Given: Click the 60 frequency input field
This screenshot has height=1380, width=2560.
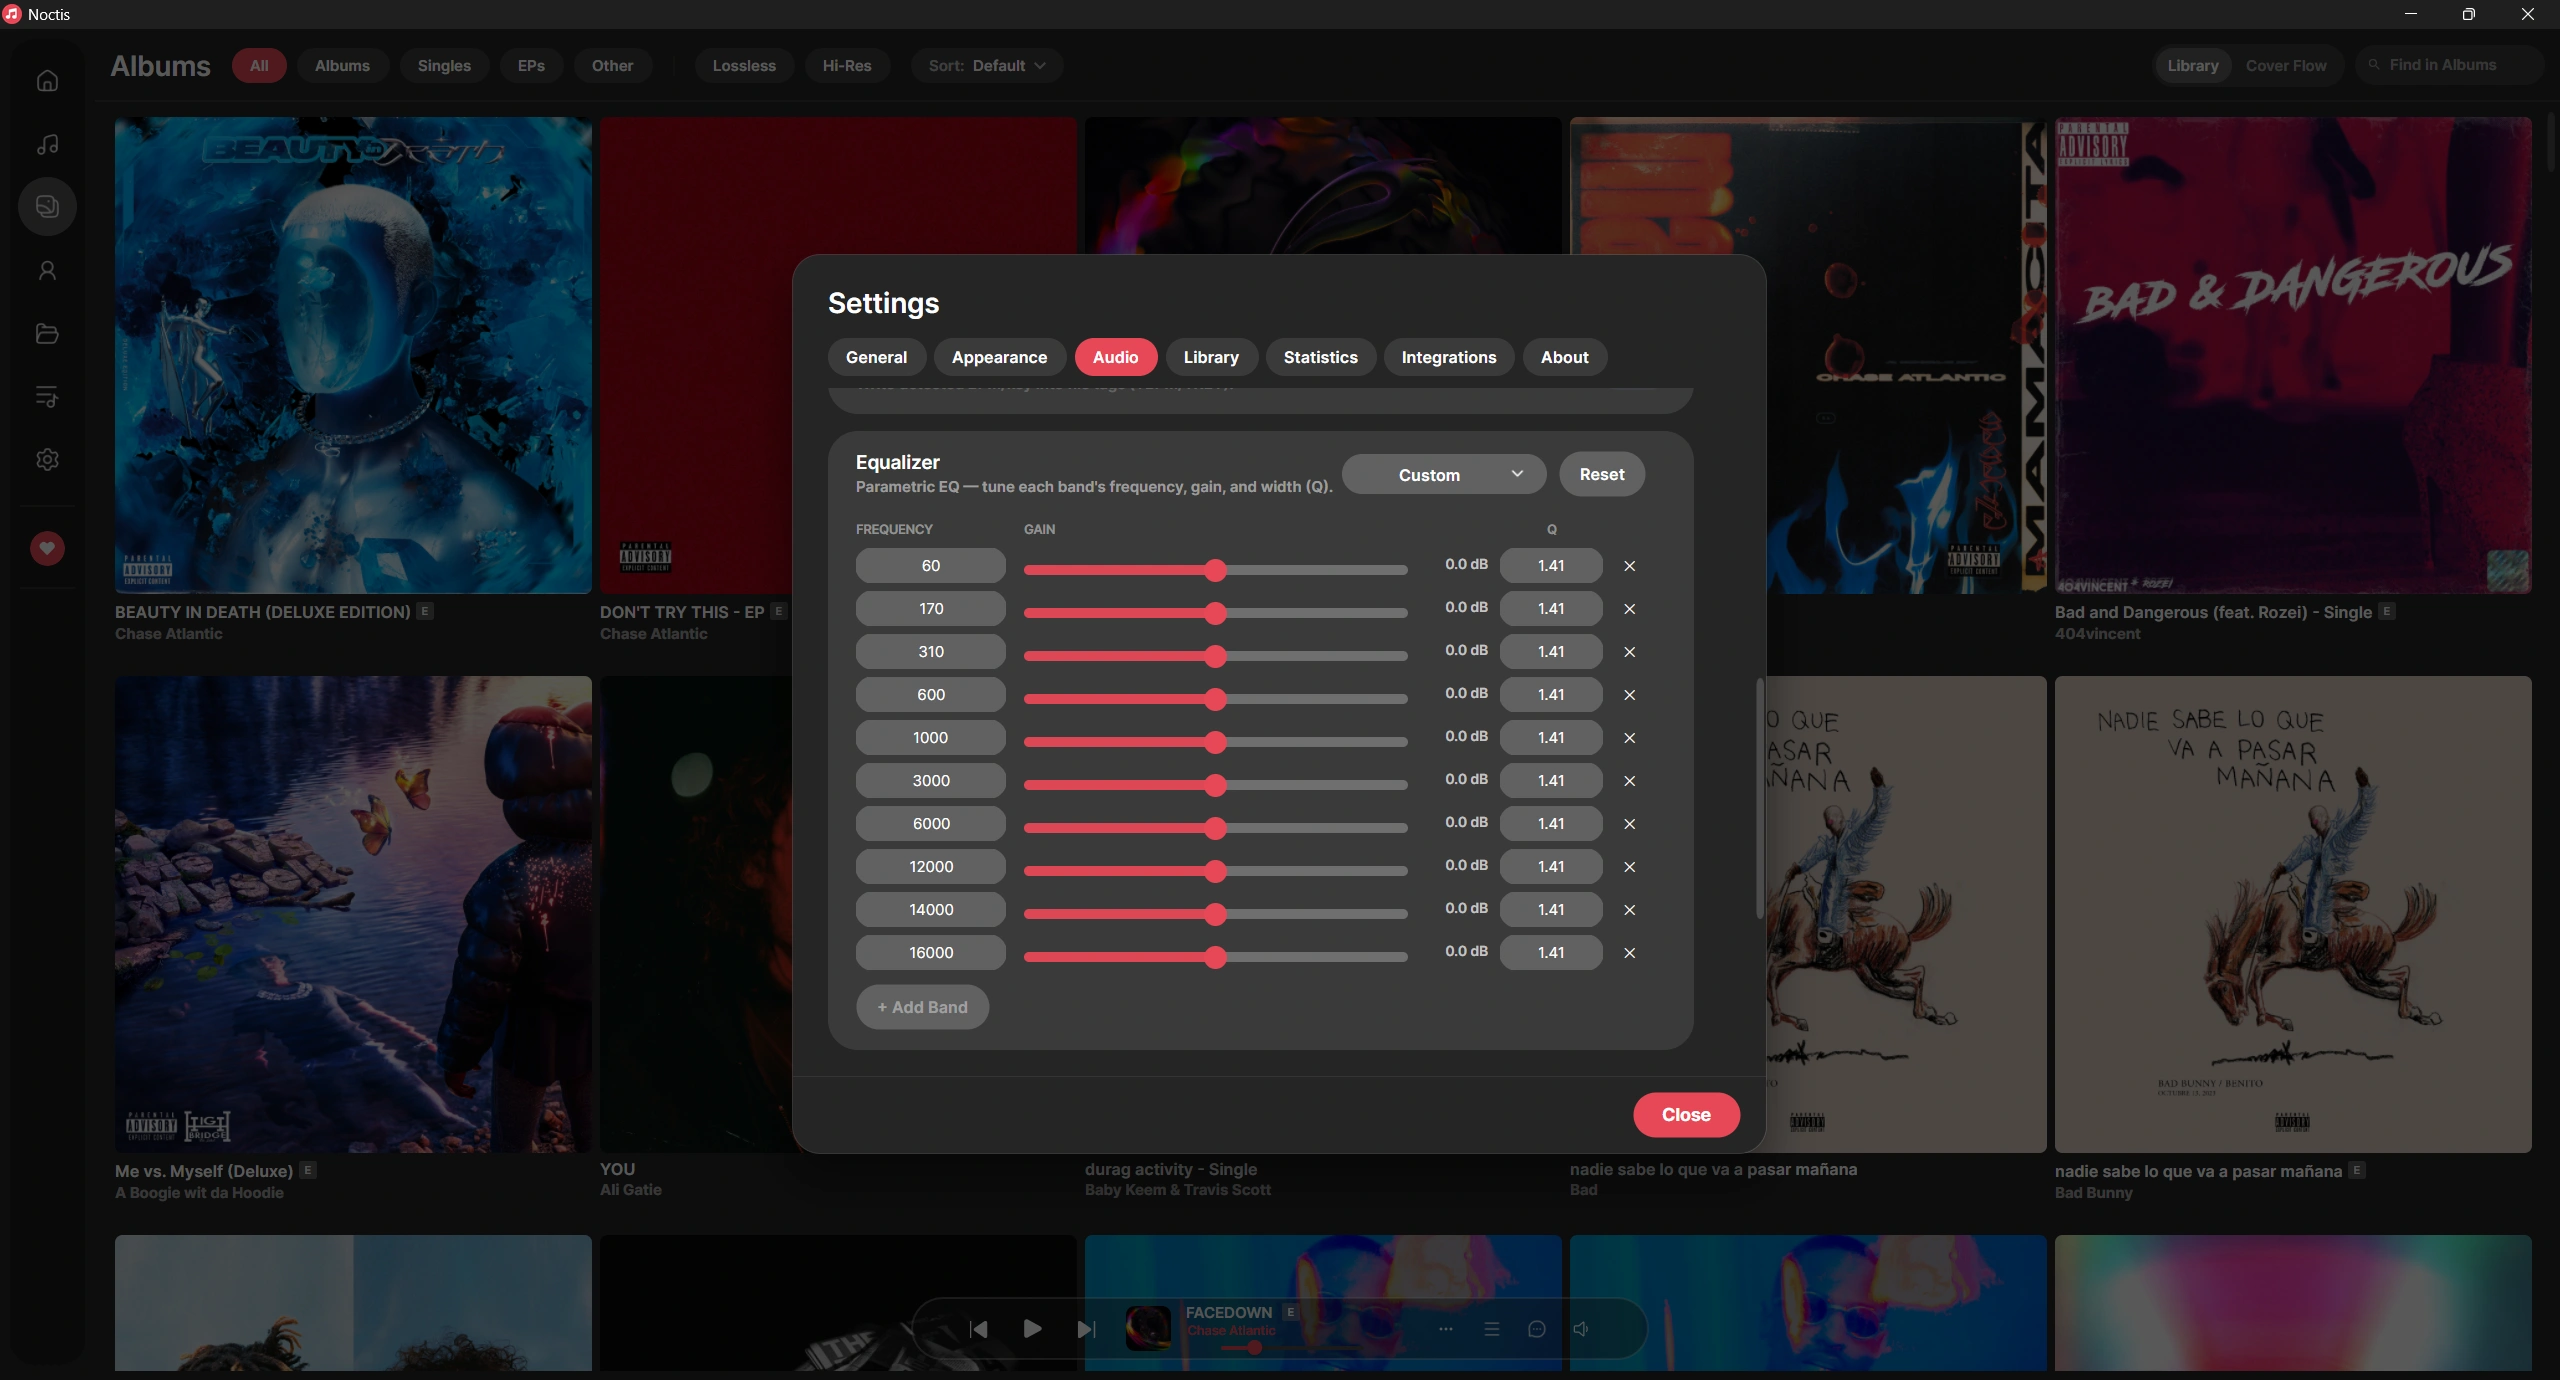Looking at the screenshot, I should point(931,566).
